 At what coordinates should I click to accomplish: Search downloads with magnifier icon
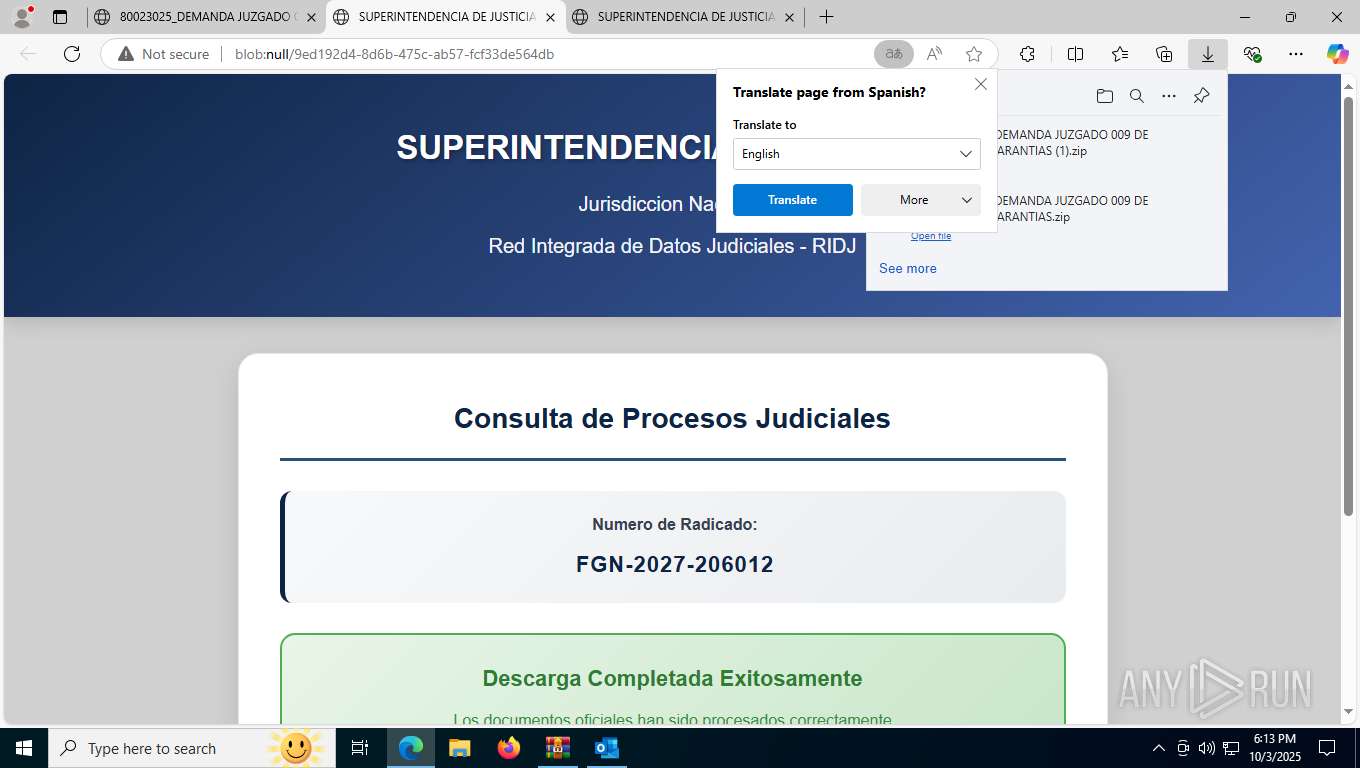click(1137, 96)
